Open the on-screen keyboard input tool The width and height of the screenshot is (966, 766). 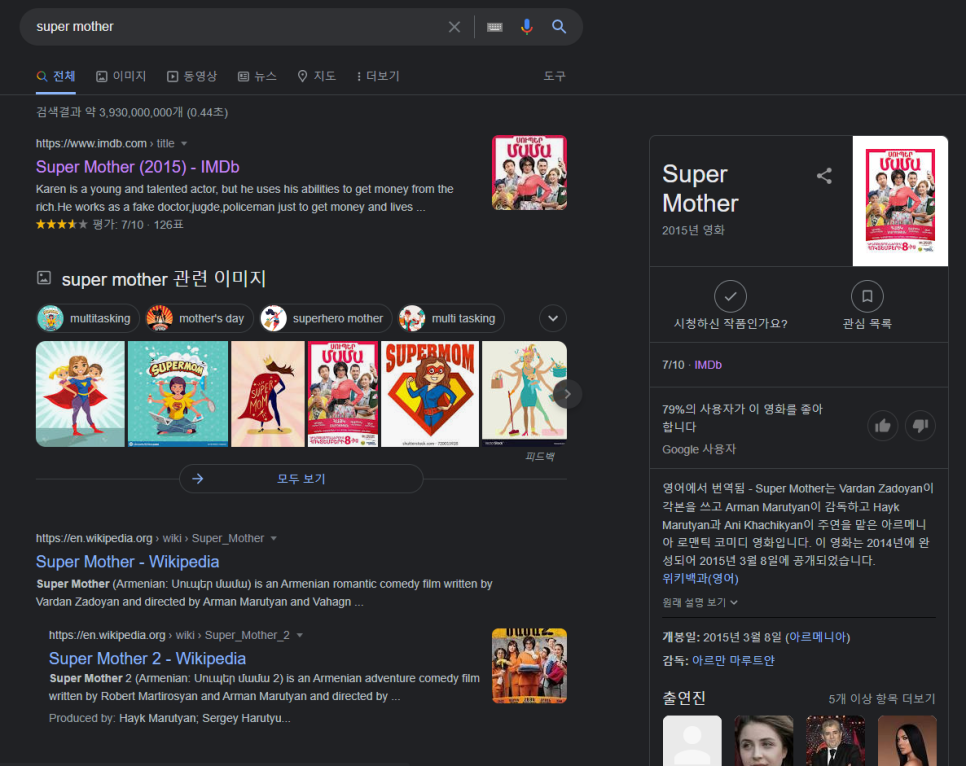coord(495,26)
